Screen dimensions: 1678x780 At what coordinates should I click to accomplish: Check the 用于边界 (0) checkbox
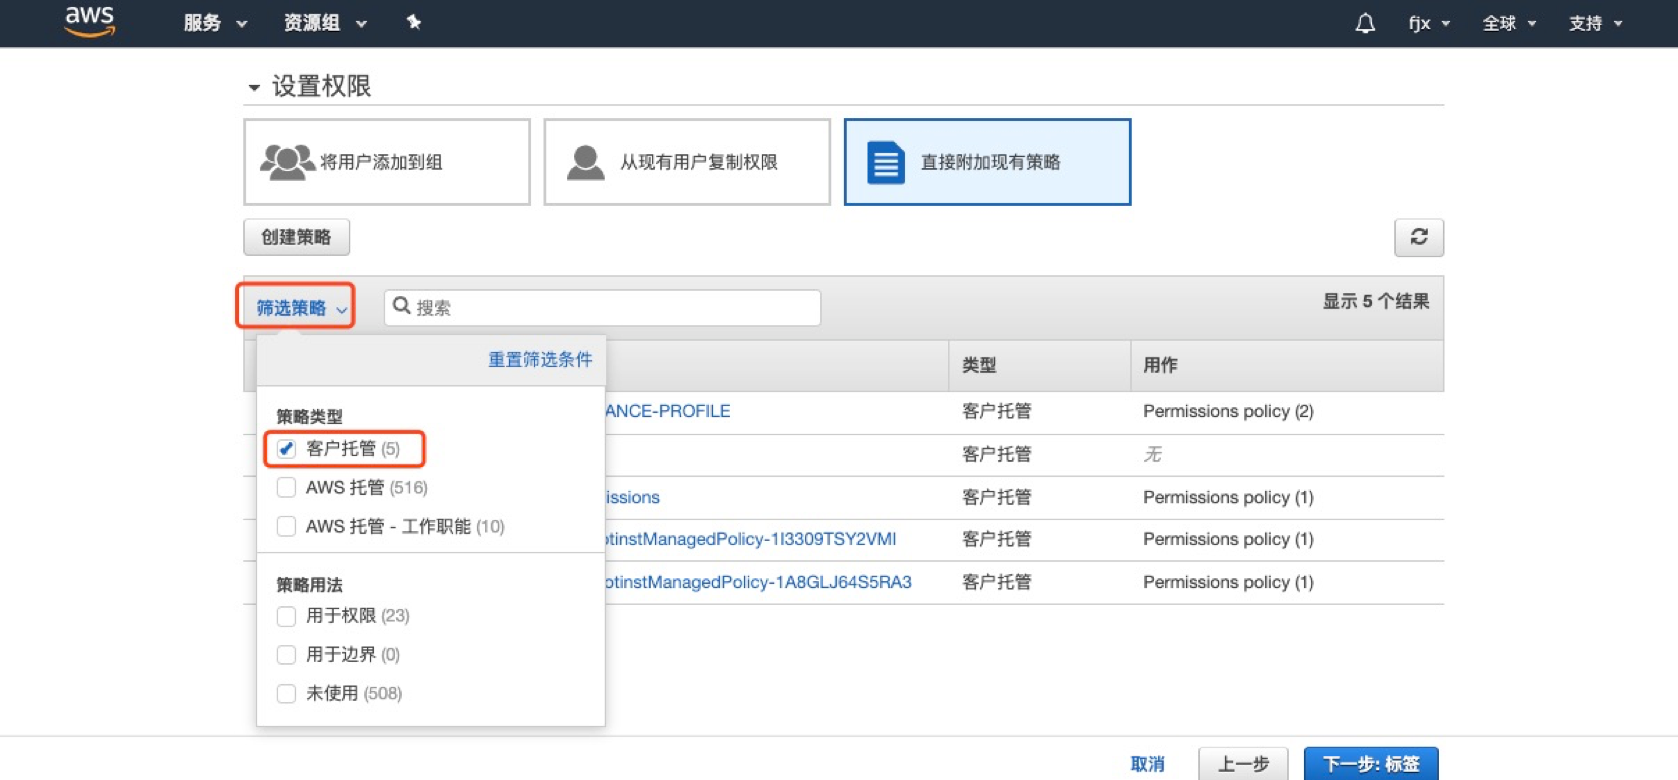pos(287,654)
